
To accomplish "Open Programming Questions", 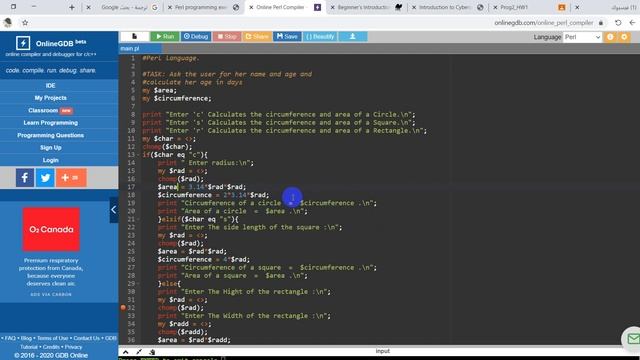I will (x=51, y=135).
